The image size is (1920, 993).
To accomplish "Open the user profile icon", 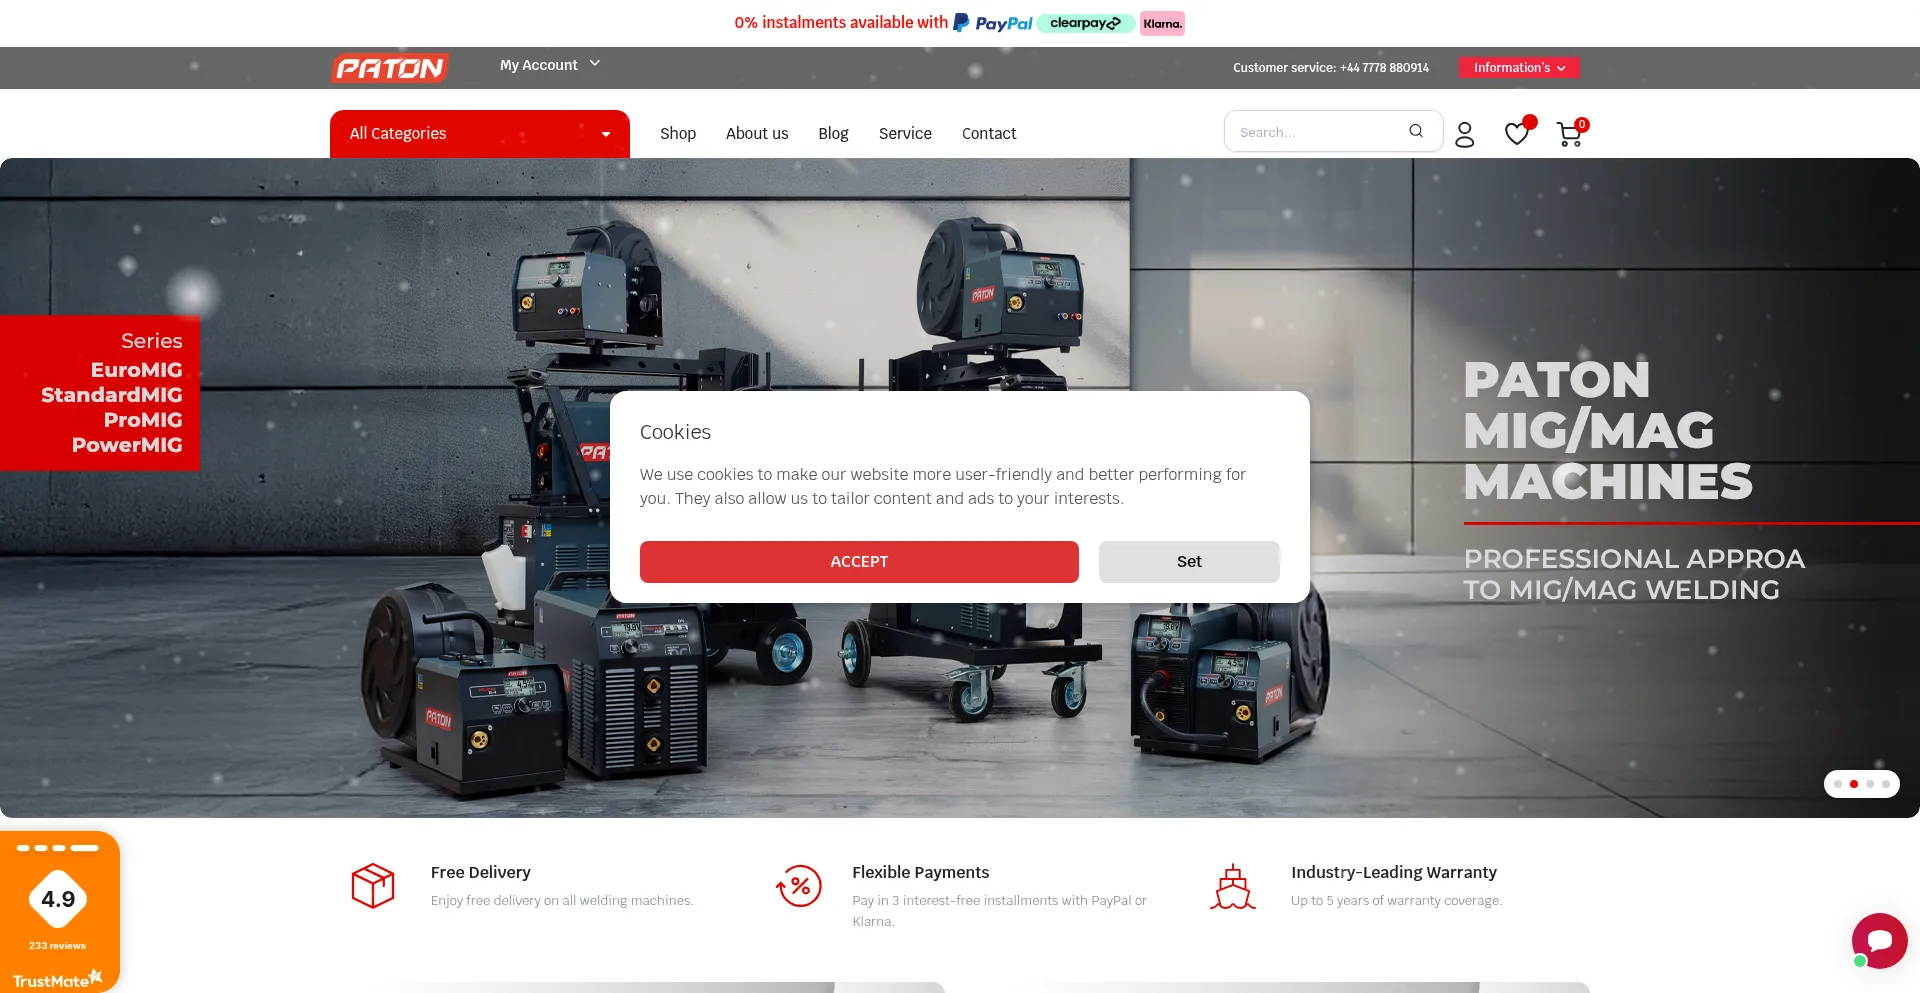I will (1465, 134).
